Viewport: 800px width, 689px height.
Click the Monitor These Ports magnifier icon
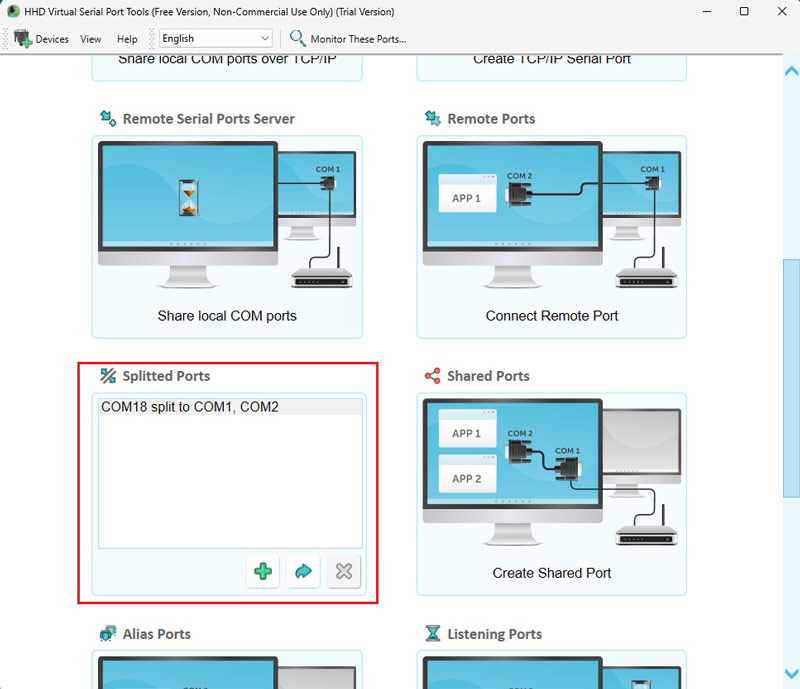click(x=298, y=39)
